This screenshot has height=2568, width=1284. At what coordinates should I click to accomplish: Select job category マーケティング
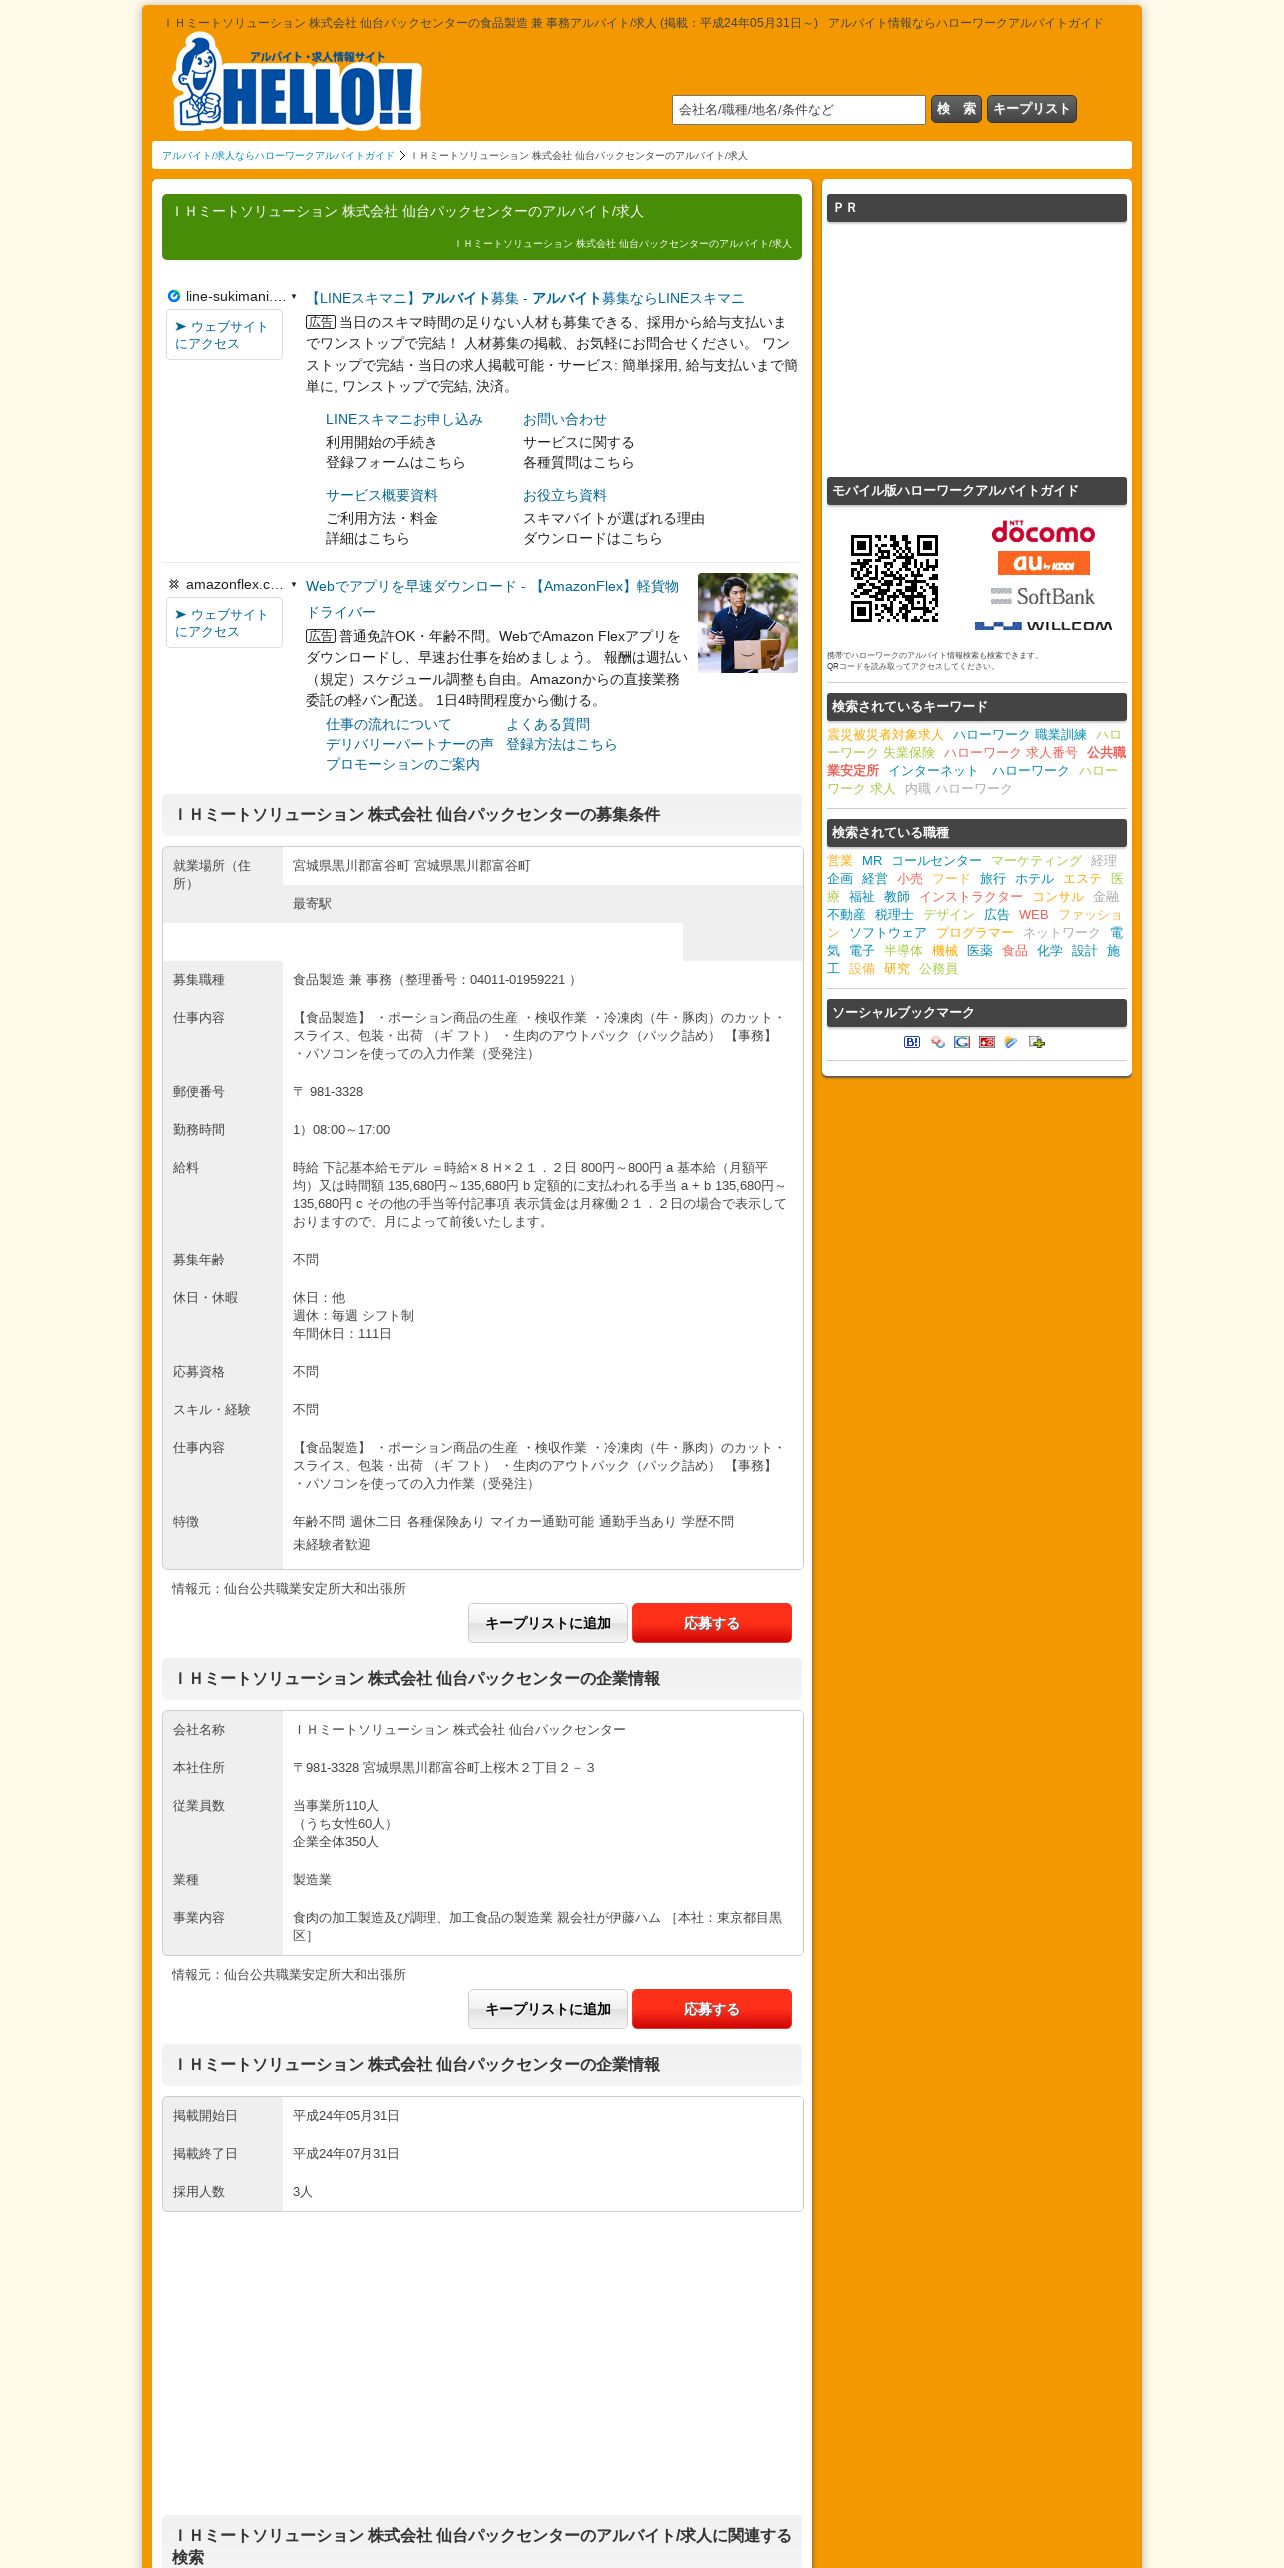[x=1036, y=861]
